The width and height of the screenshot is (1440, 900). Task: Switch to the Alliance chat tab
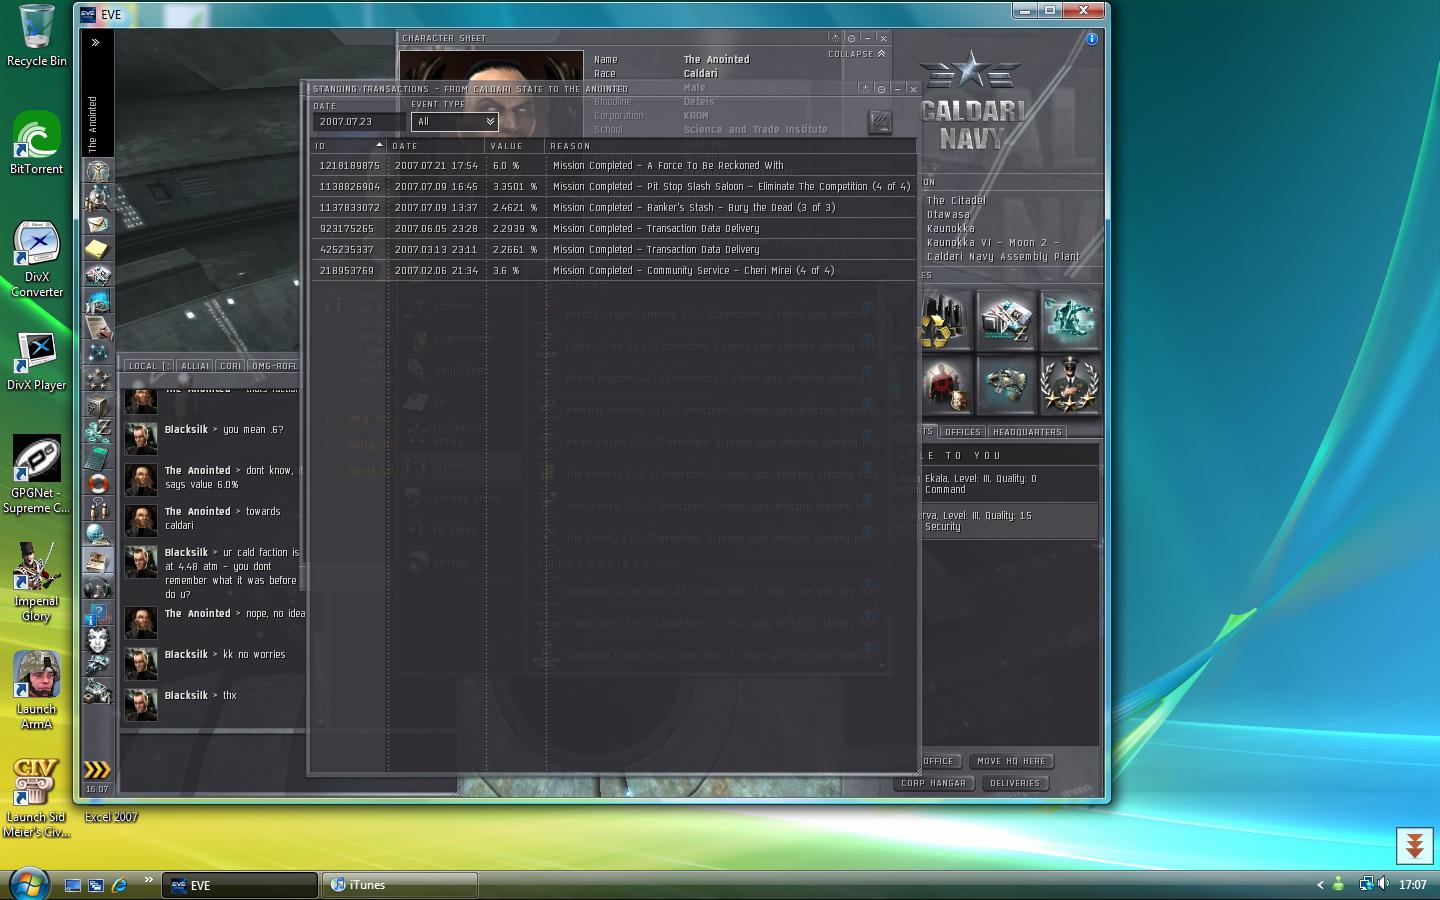point(195,366)
